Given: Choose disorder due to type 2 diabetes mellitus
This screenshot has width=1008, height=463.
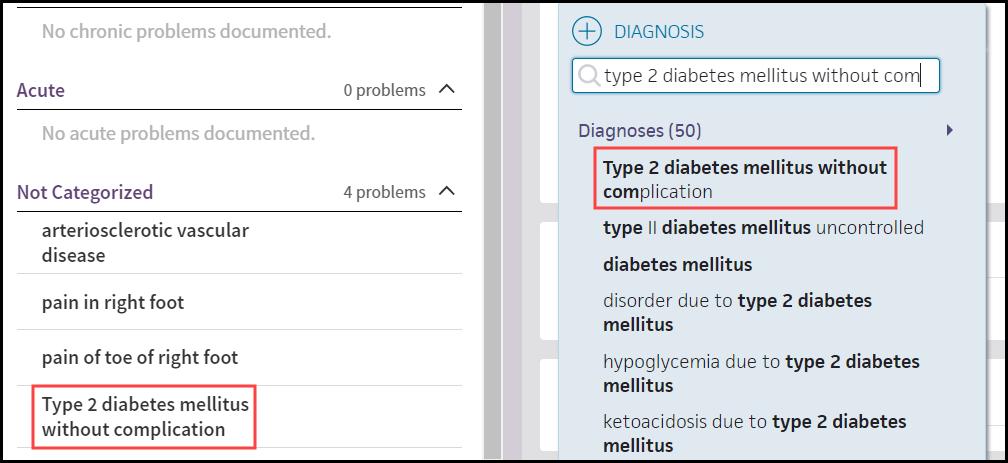Looking at the screenshot, I should point(737,313).
